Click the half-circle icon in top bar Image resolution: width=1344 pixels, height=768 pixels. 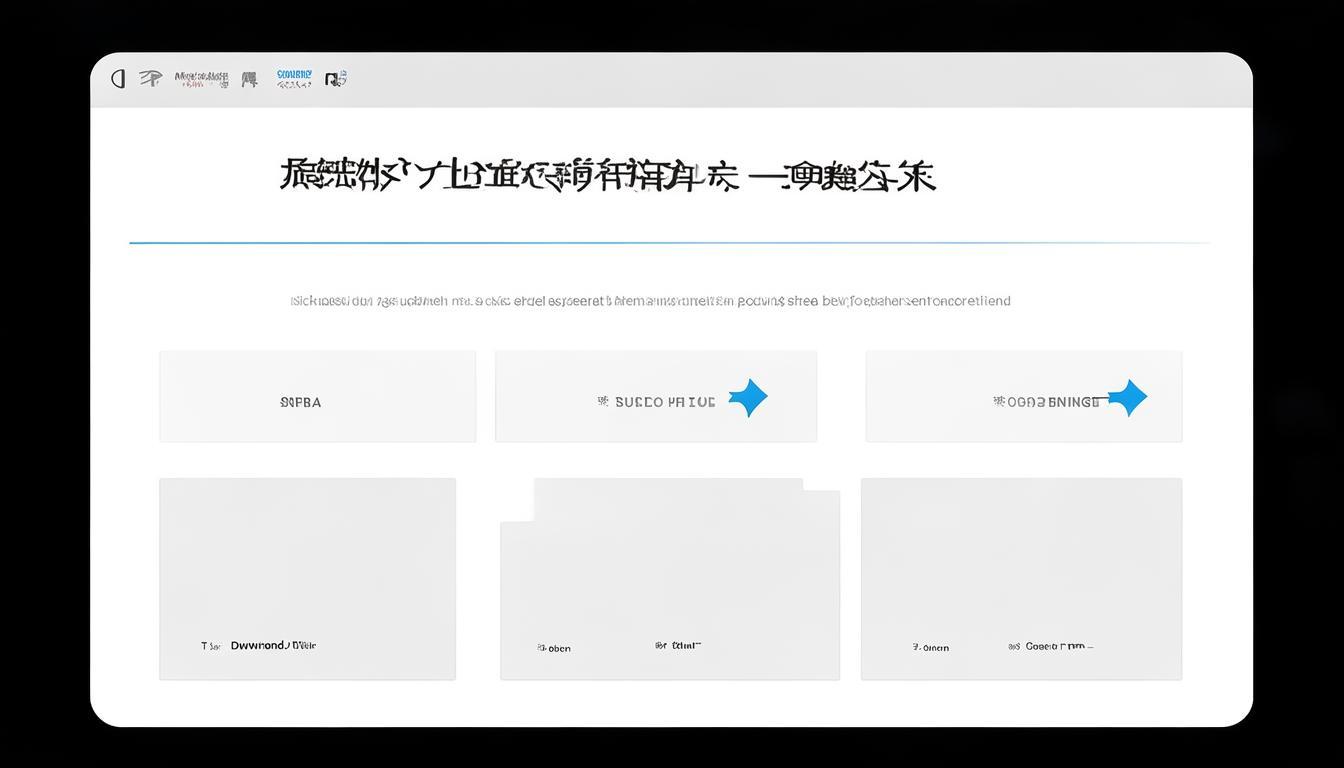(x=118, y=79)
